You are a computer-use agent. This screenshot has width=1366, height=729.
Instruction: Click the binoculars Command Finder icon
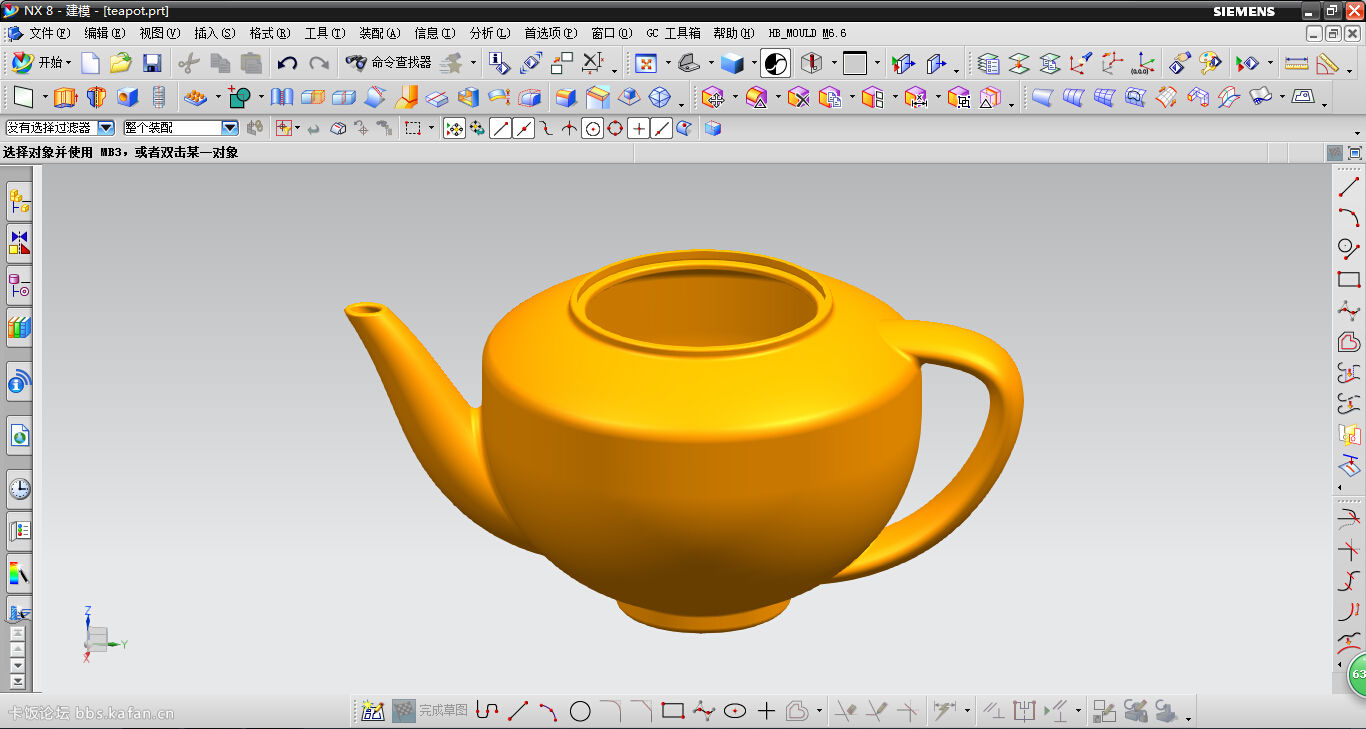tap(356, 63)
